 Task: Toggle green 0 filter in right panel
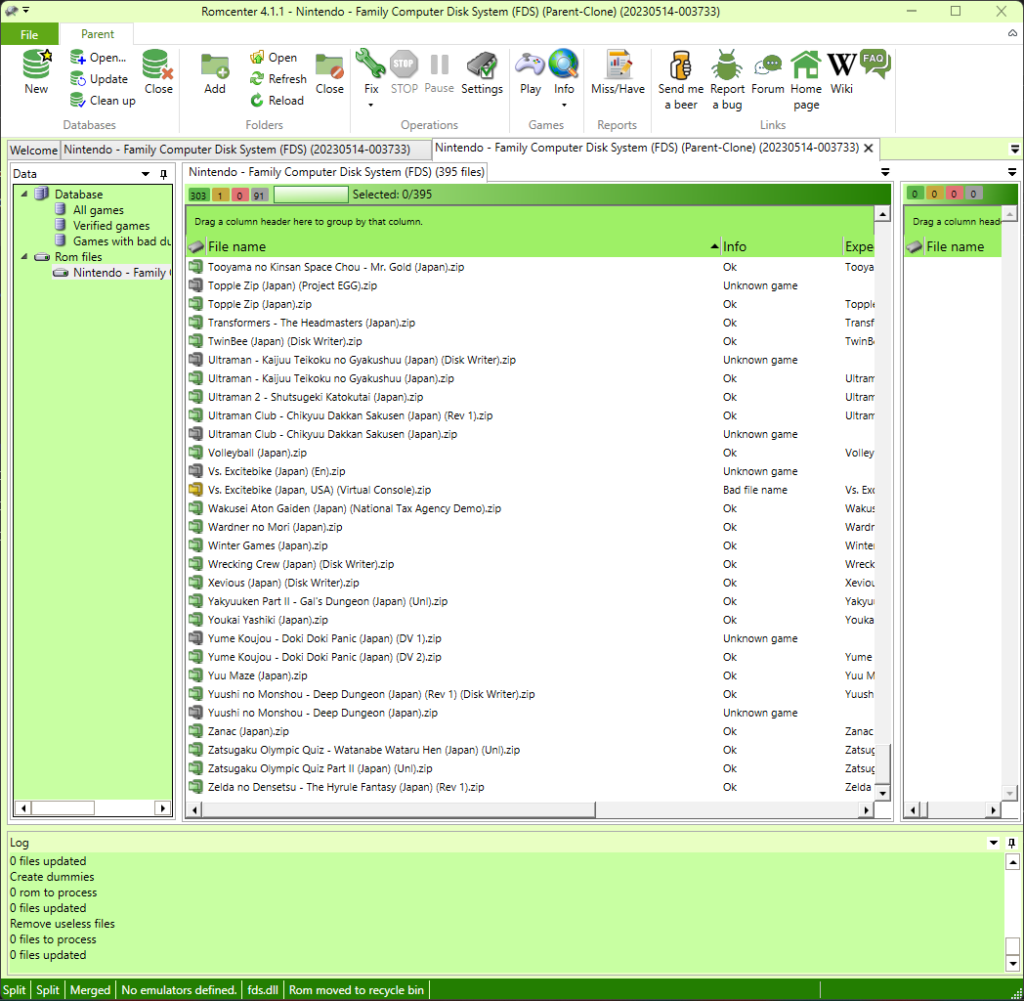915,193
